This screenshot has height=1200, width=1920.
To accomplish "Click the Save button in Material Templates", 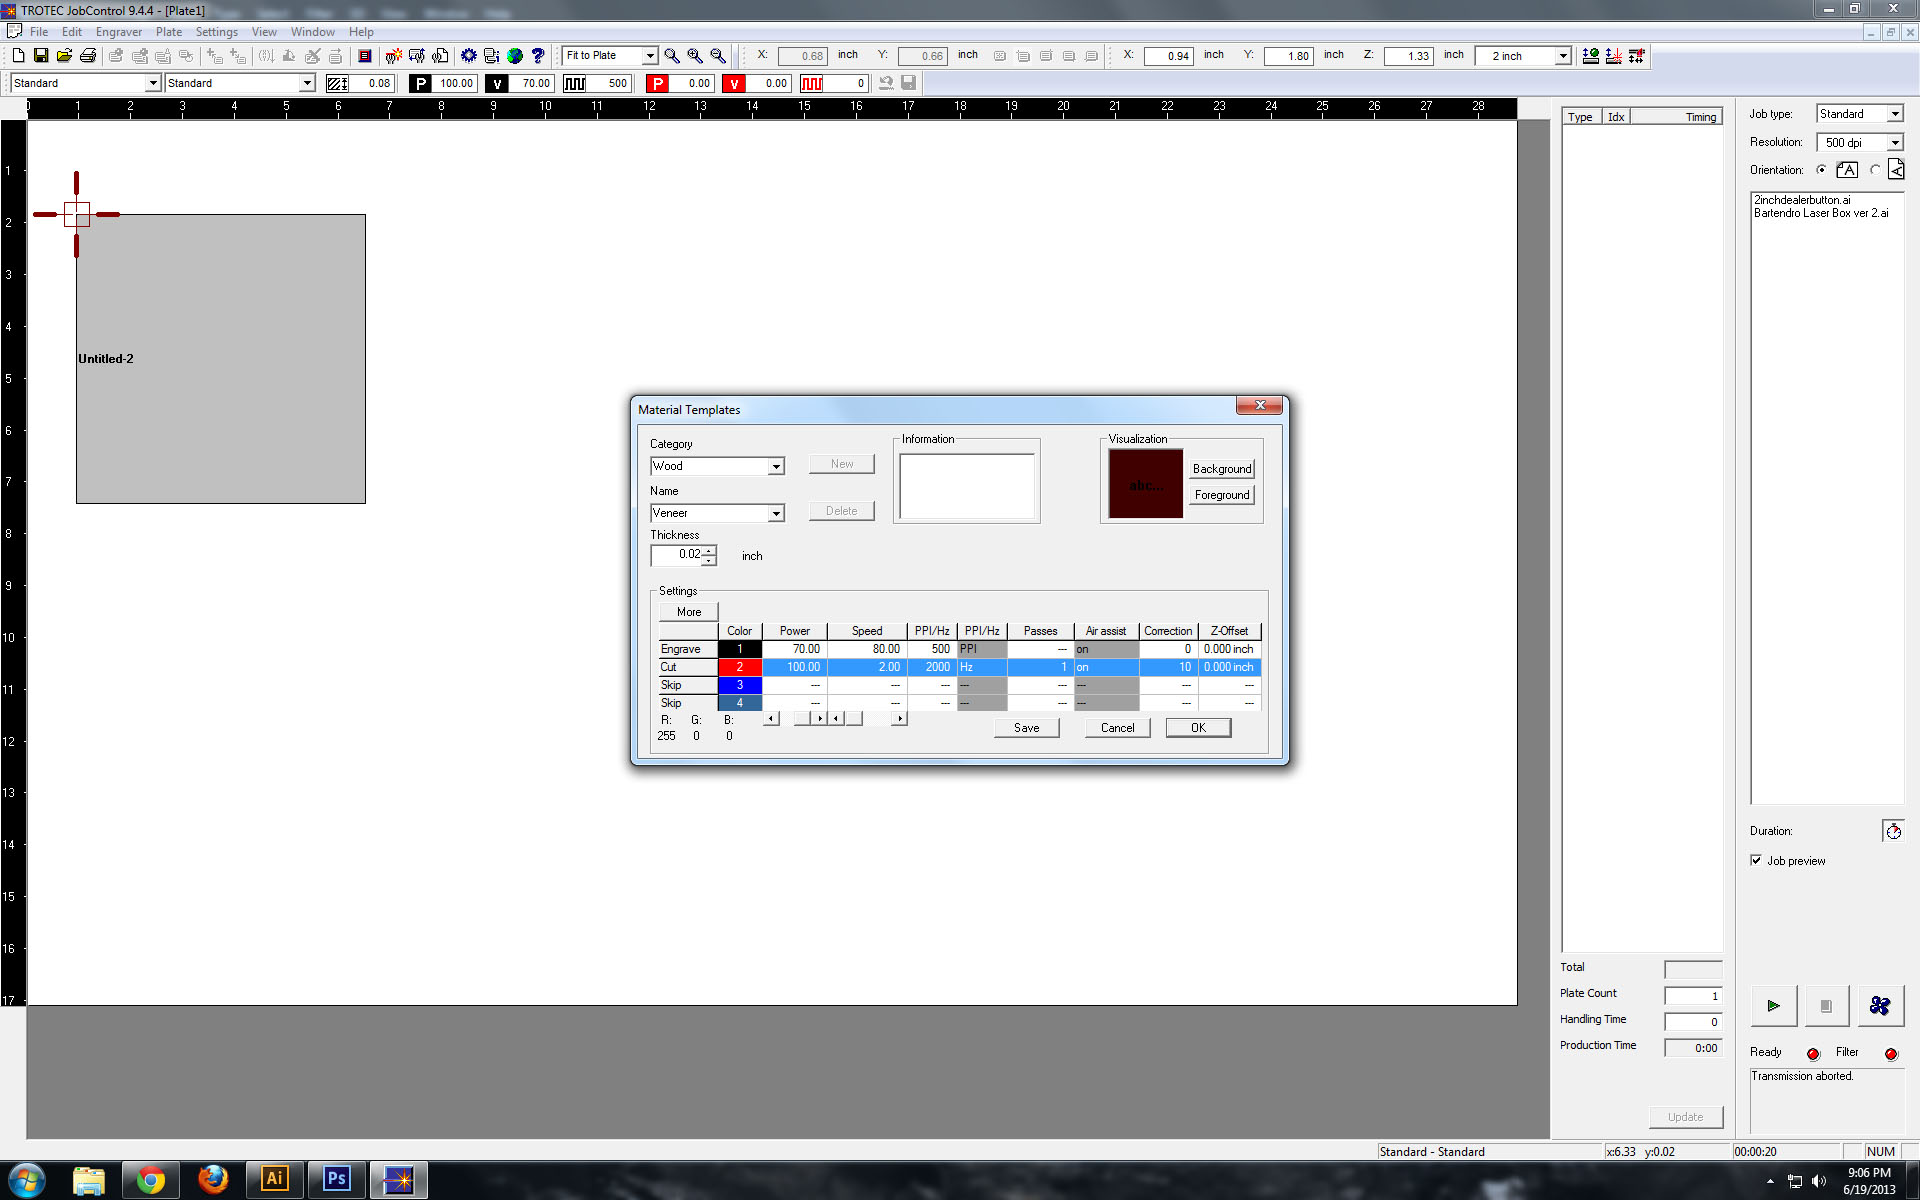I will point(1026,727).
